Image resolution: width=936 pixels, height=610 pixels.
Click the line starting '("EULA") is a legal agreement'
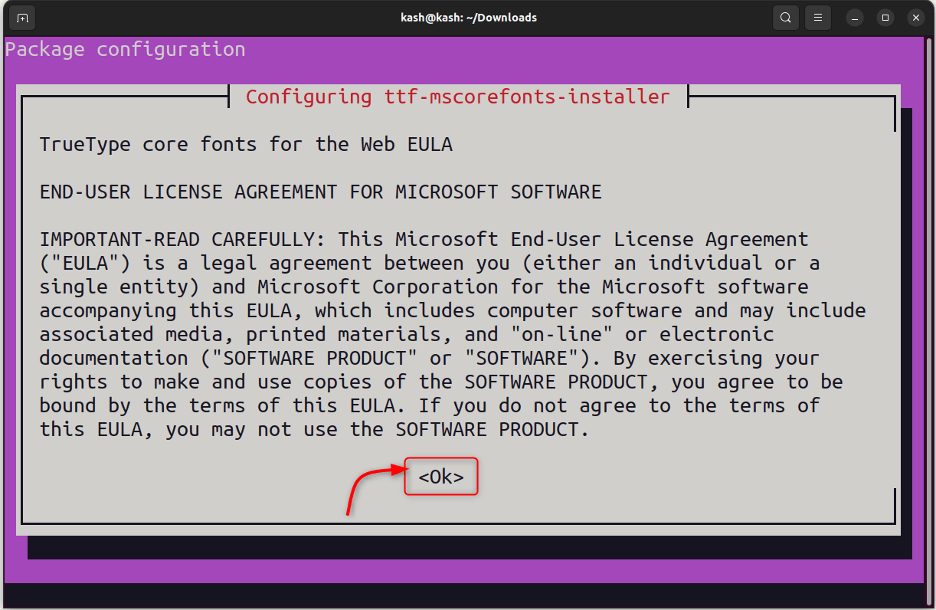coord(430,263)
